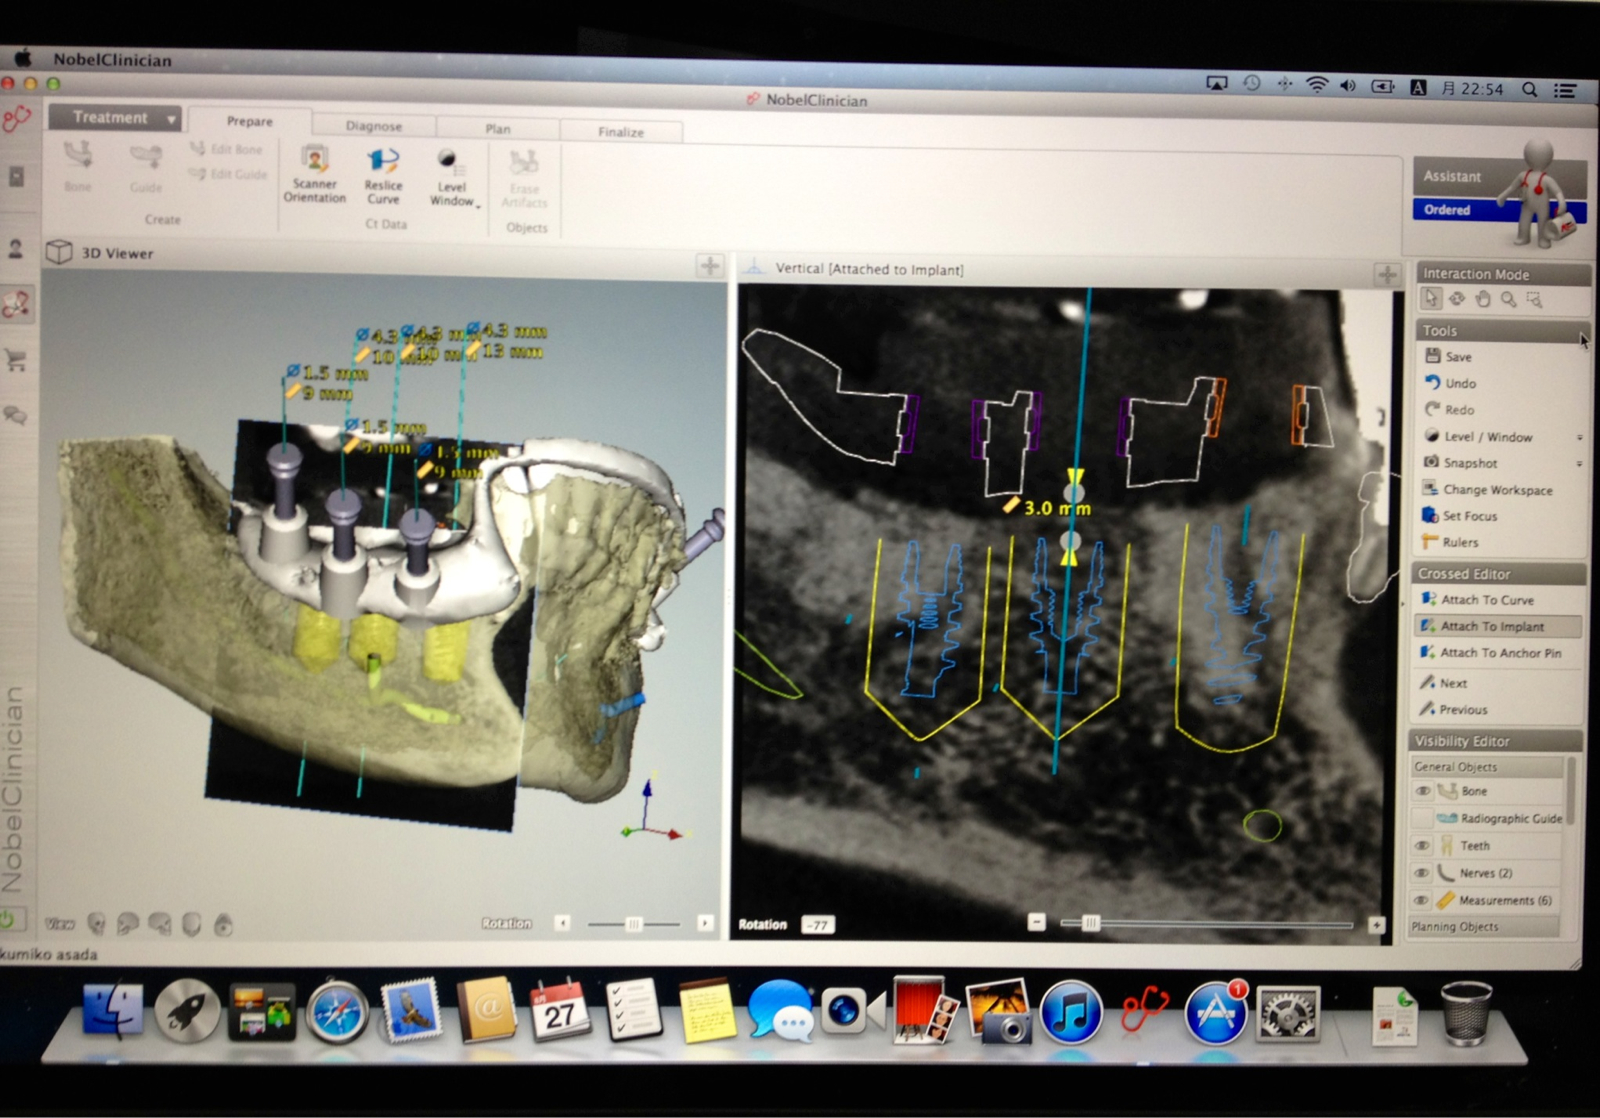Switch 3D view to angled skull
This screenshot has width=1600, height=1118.
pos(160,923)
